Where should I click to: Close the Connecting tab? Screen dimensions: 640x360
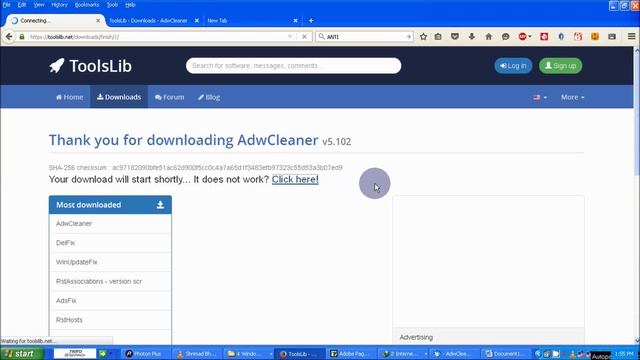click(98, 20)
